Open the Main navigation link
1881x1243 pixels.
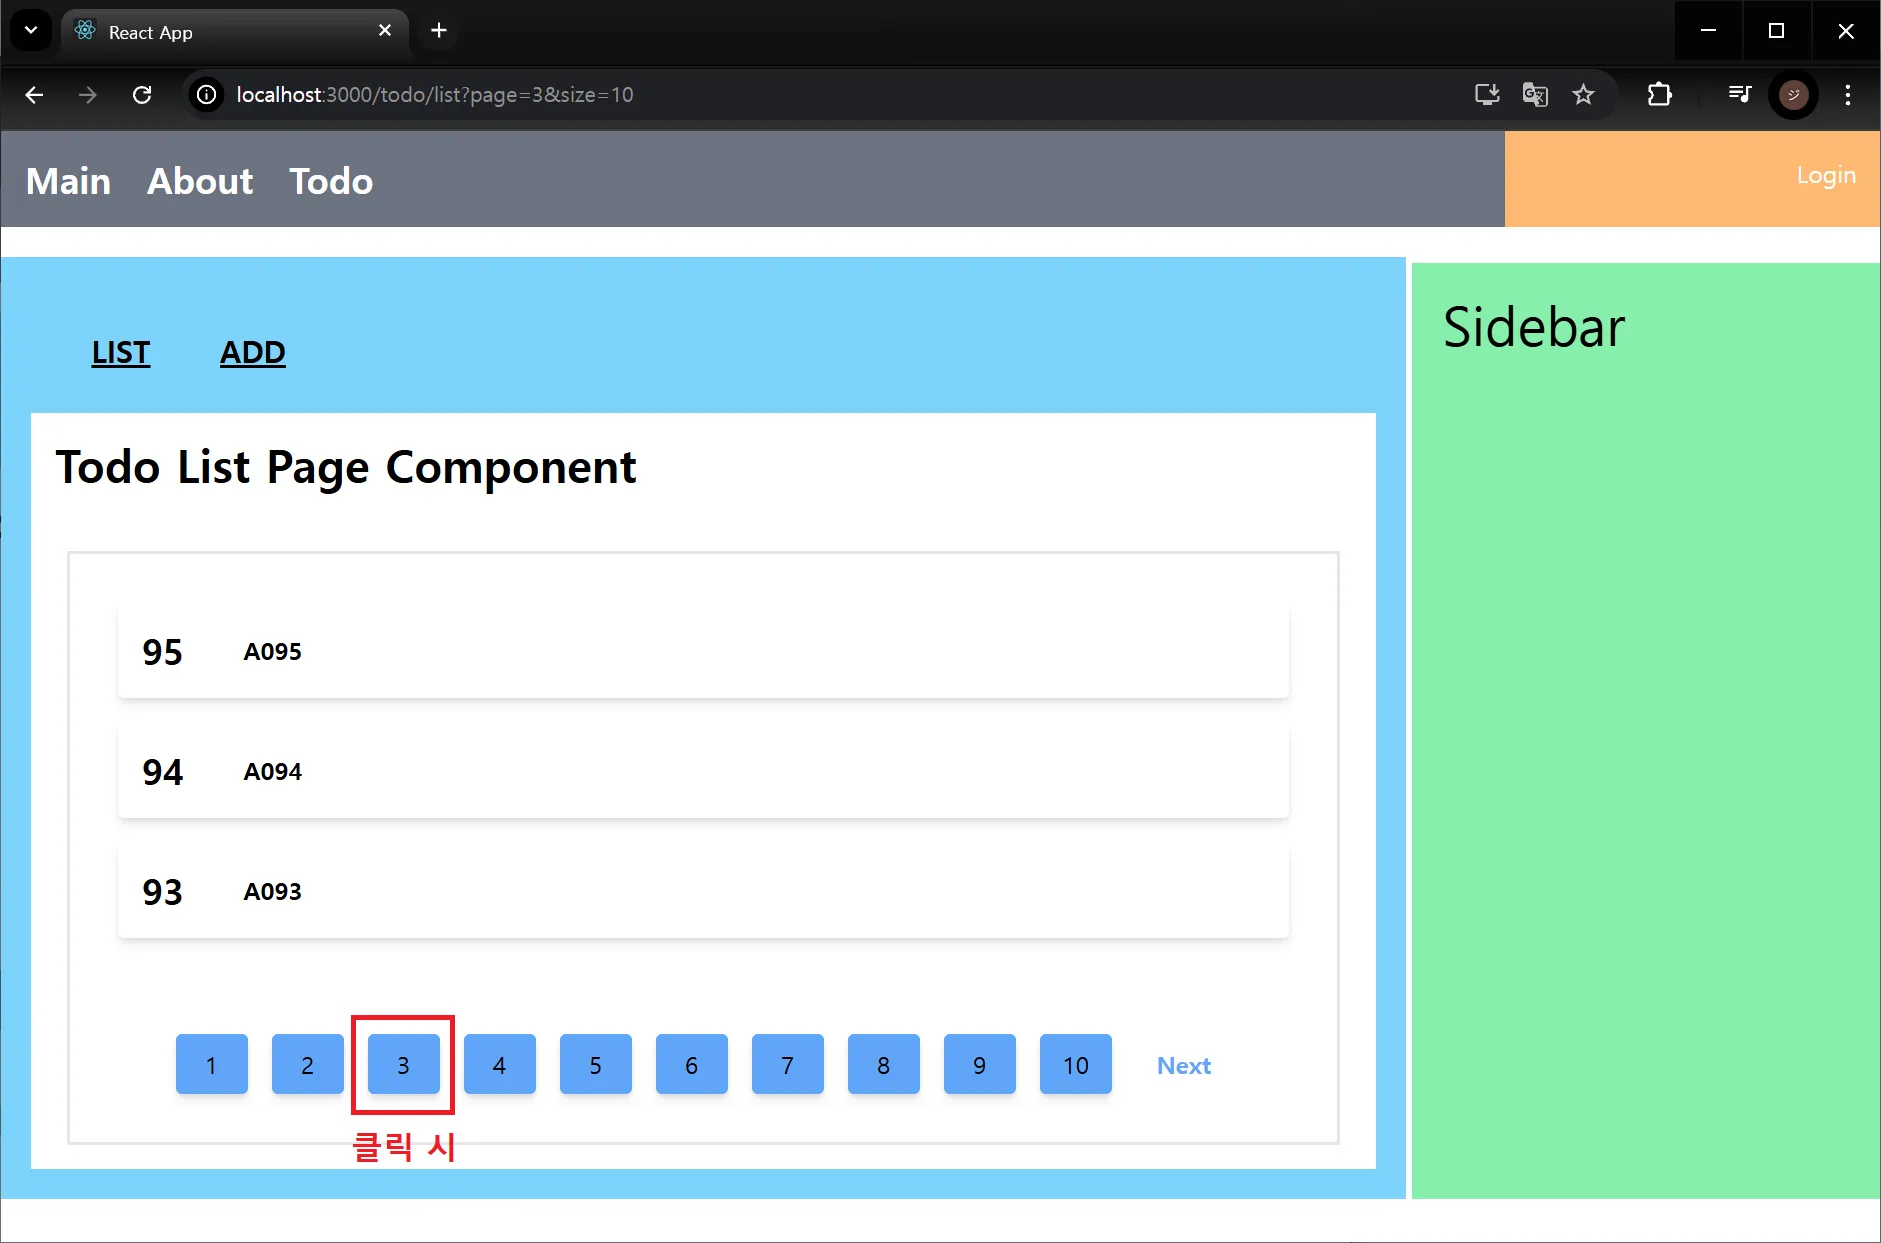(68, 181)
